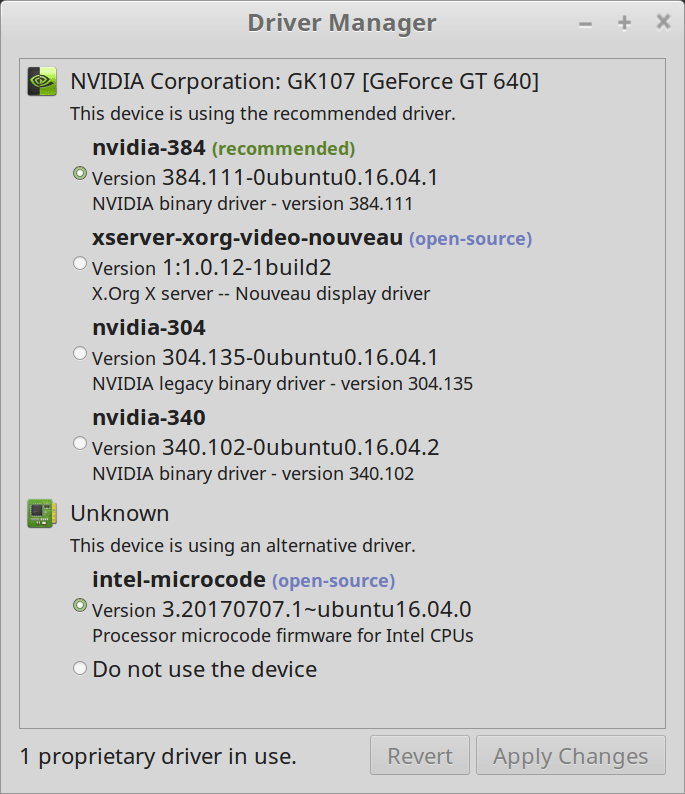This screenshot has width=685, height=794.
Task: Minimize the Driver Manager window
Action: (x=585, y=23)
